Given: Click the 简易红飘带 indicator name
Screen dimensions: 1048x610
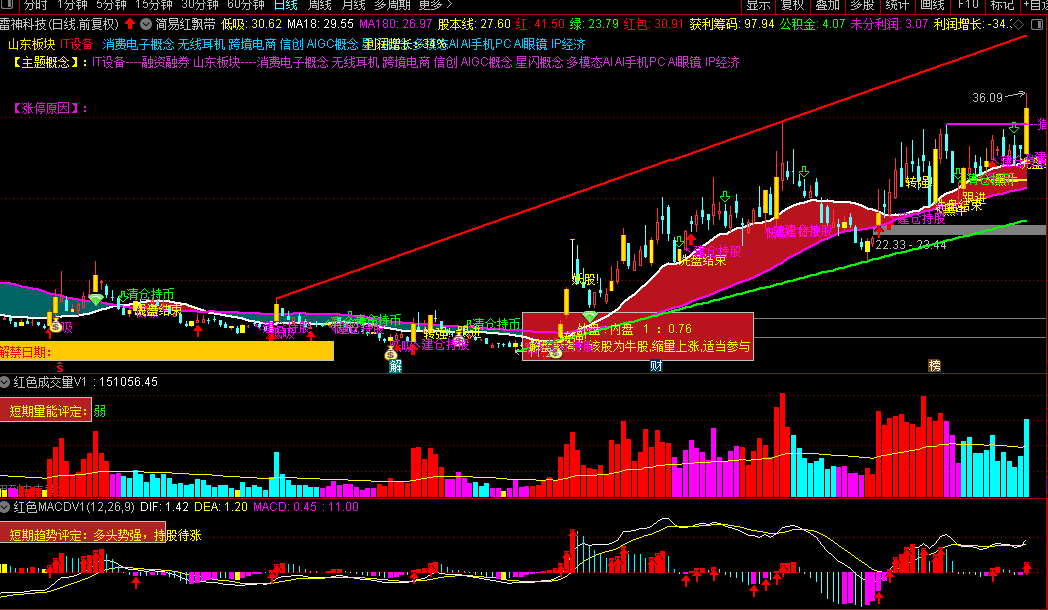Looking at the screenshot, I should [186, 24].
